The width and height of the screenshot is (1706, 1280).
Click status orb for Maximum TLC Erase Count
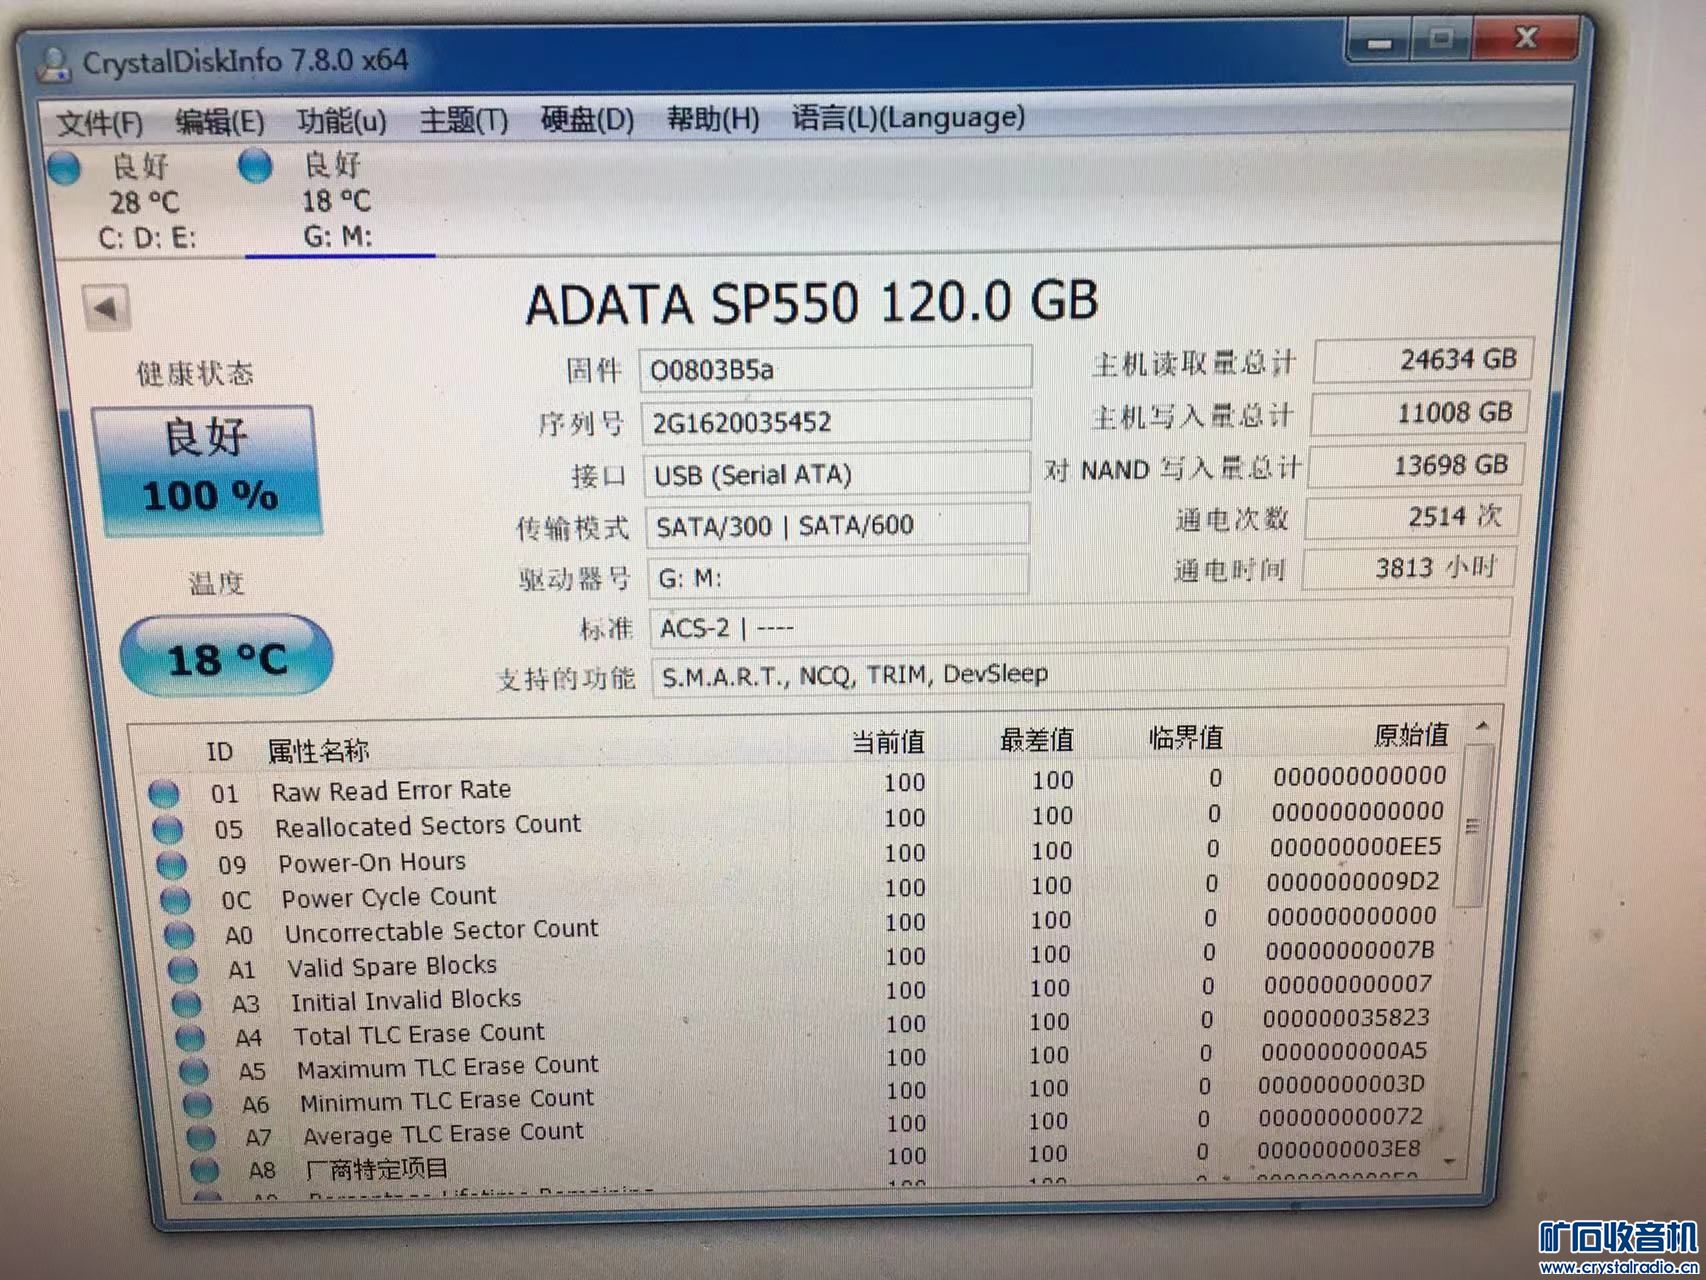tap(194, 1072)
